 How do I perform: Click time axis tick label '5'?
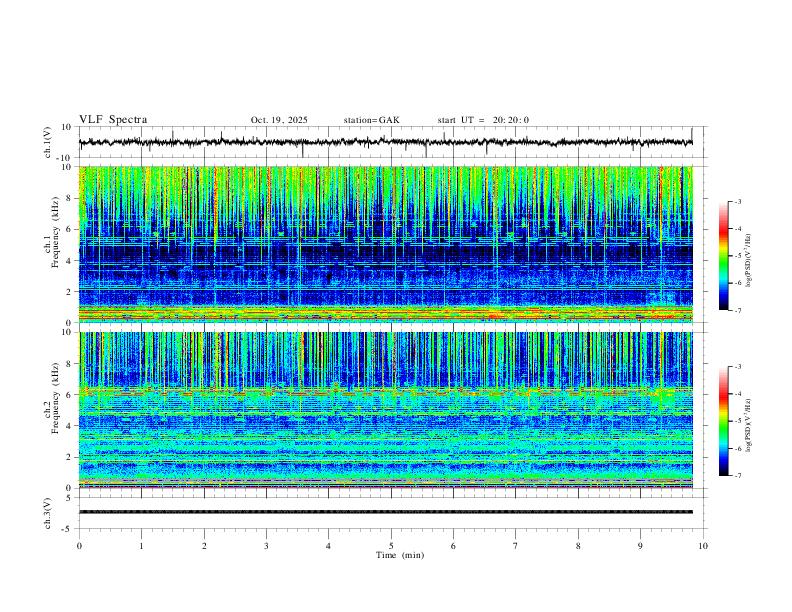[391, 546]
